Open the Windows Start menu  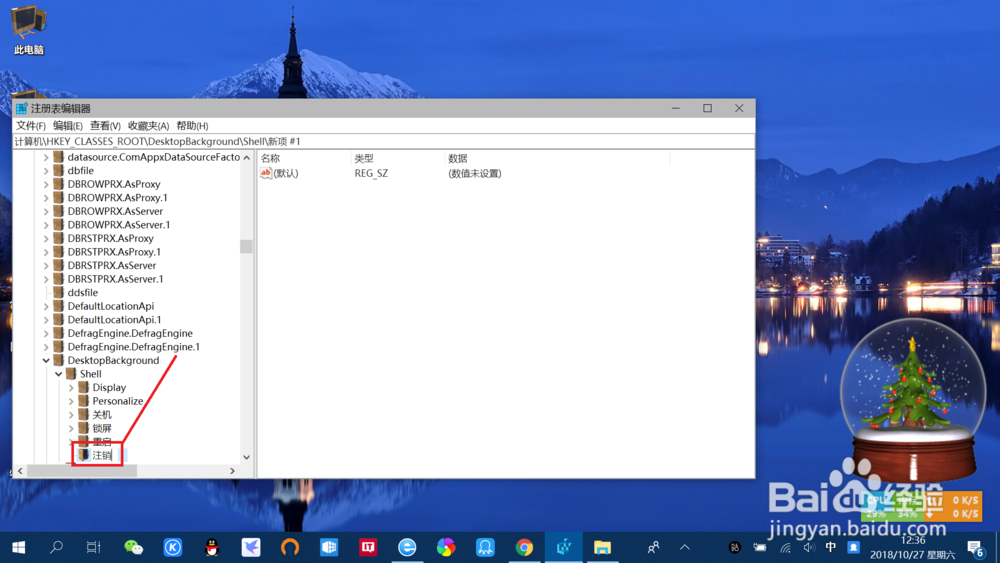[x=18, y=547]
